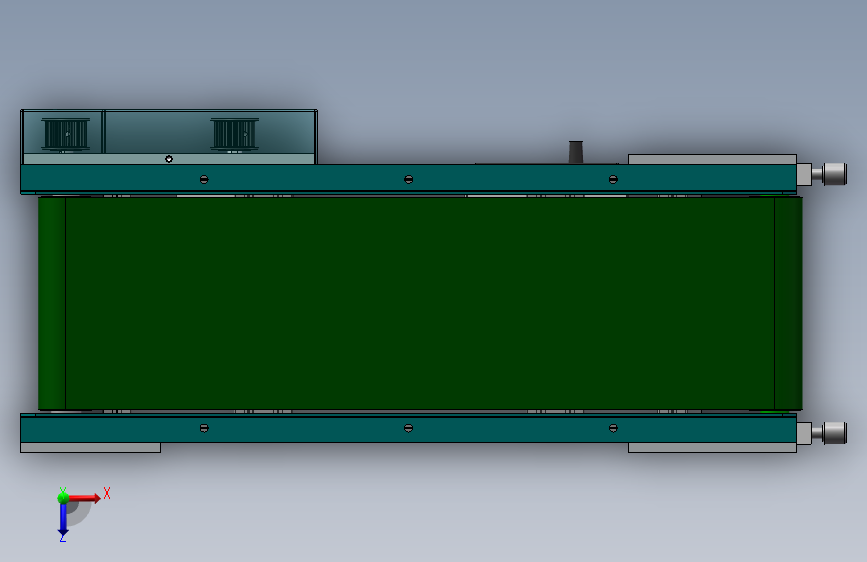Select the black knob above the upper rail
Viewport: 867px width, 562px height.
click(576, 152)
